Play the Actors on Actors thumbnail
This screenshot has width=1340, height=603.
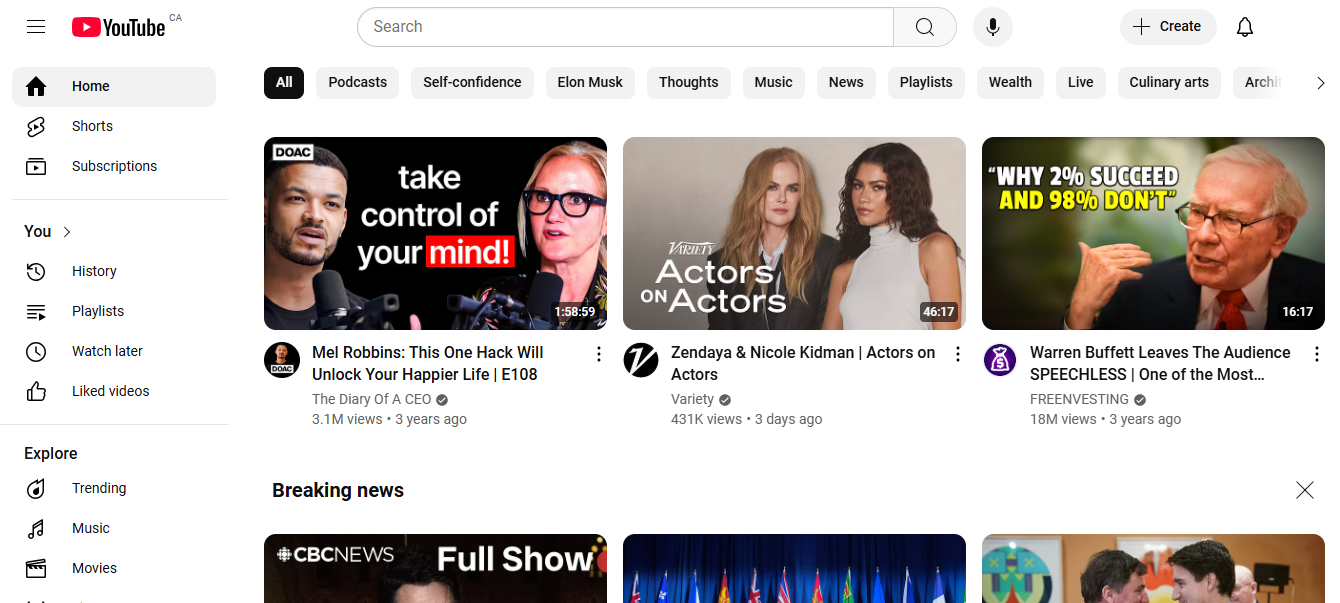tap(794, 233)
